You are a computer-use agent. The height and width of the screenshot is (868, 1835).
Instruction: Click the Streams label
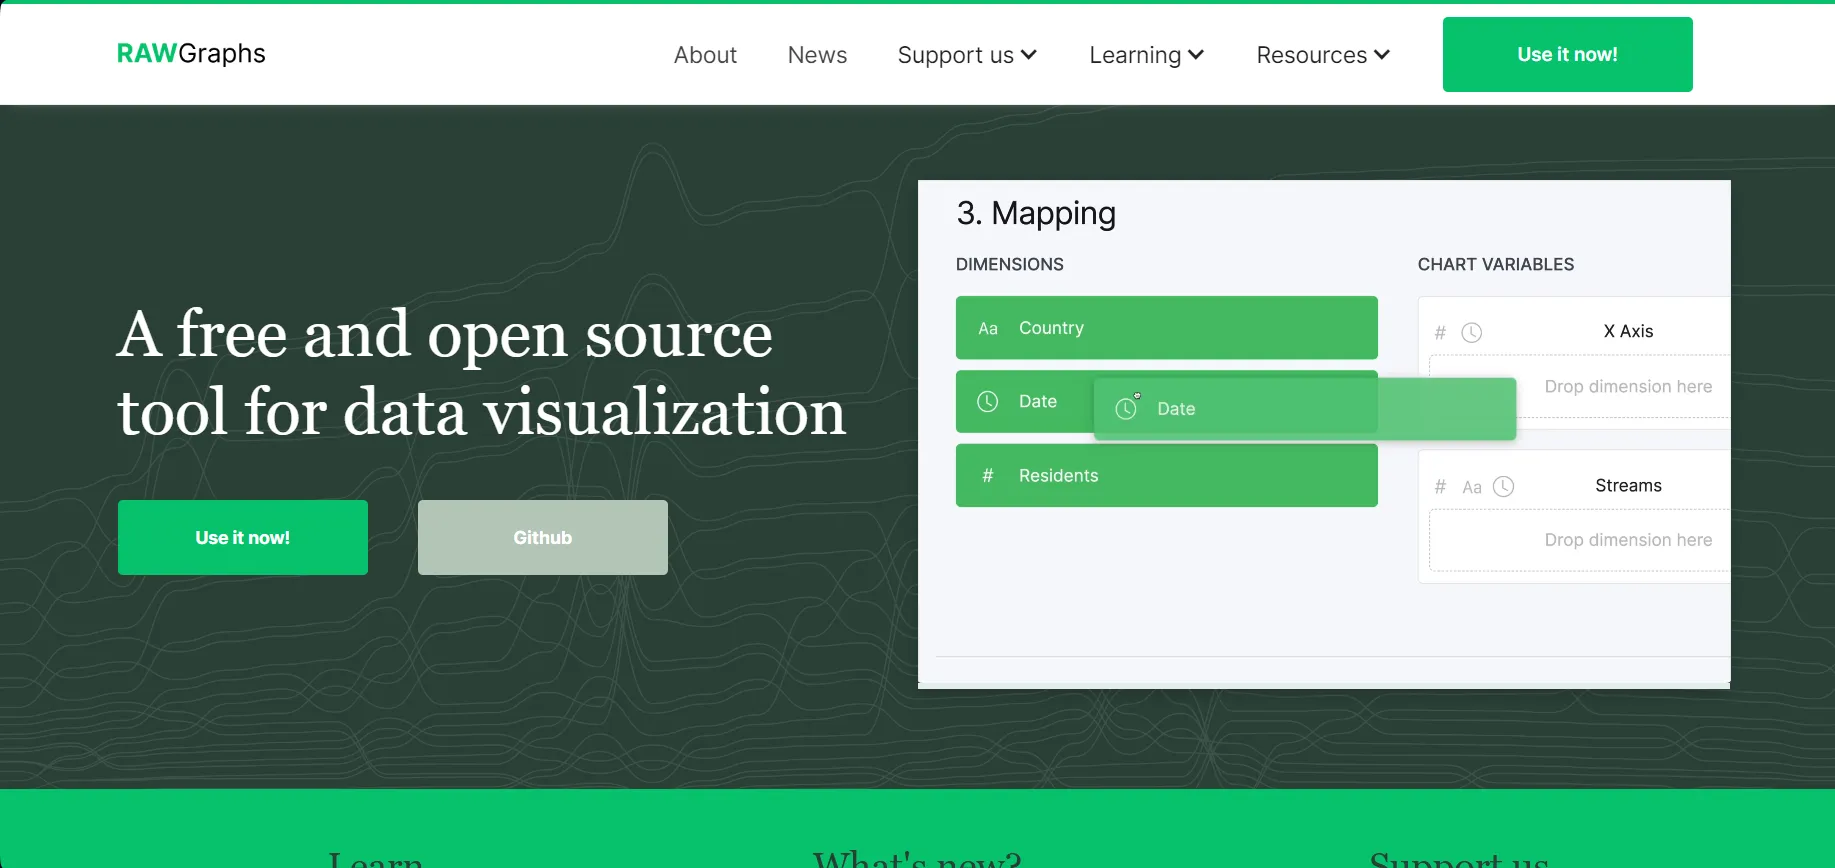tap(1628, 485)
